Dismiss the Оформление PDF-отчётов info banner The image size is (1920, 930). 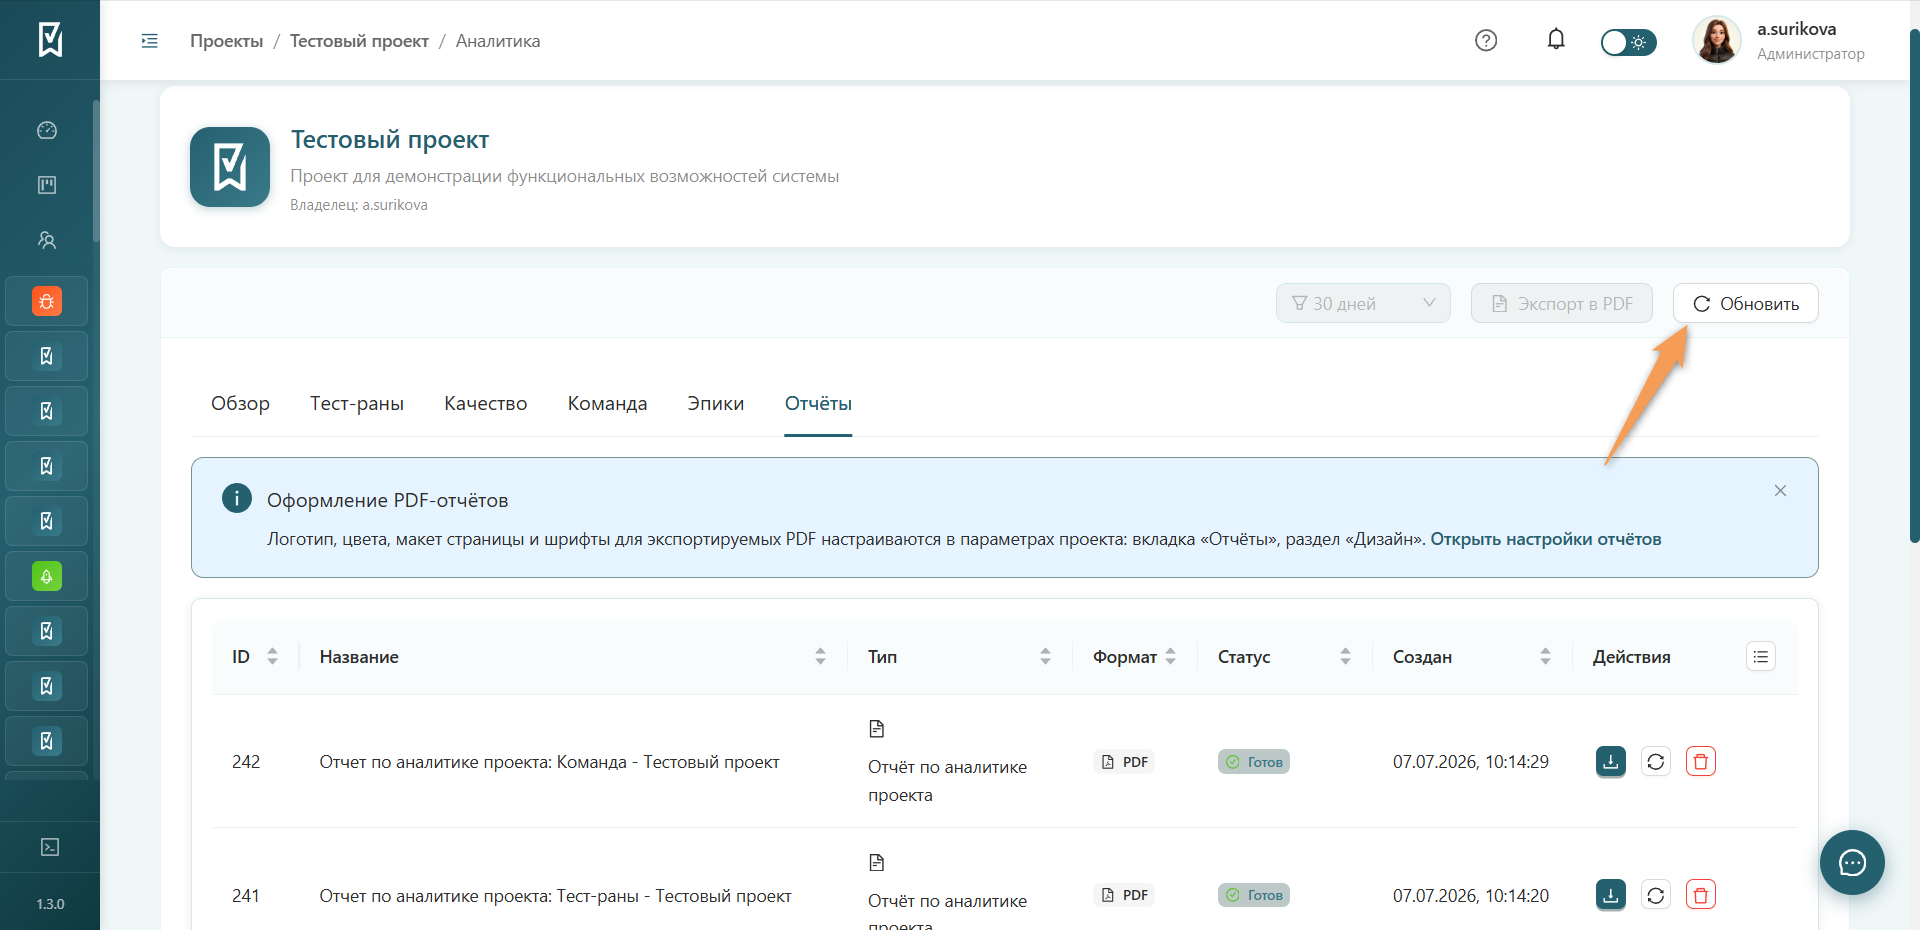(1780, 491)
